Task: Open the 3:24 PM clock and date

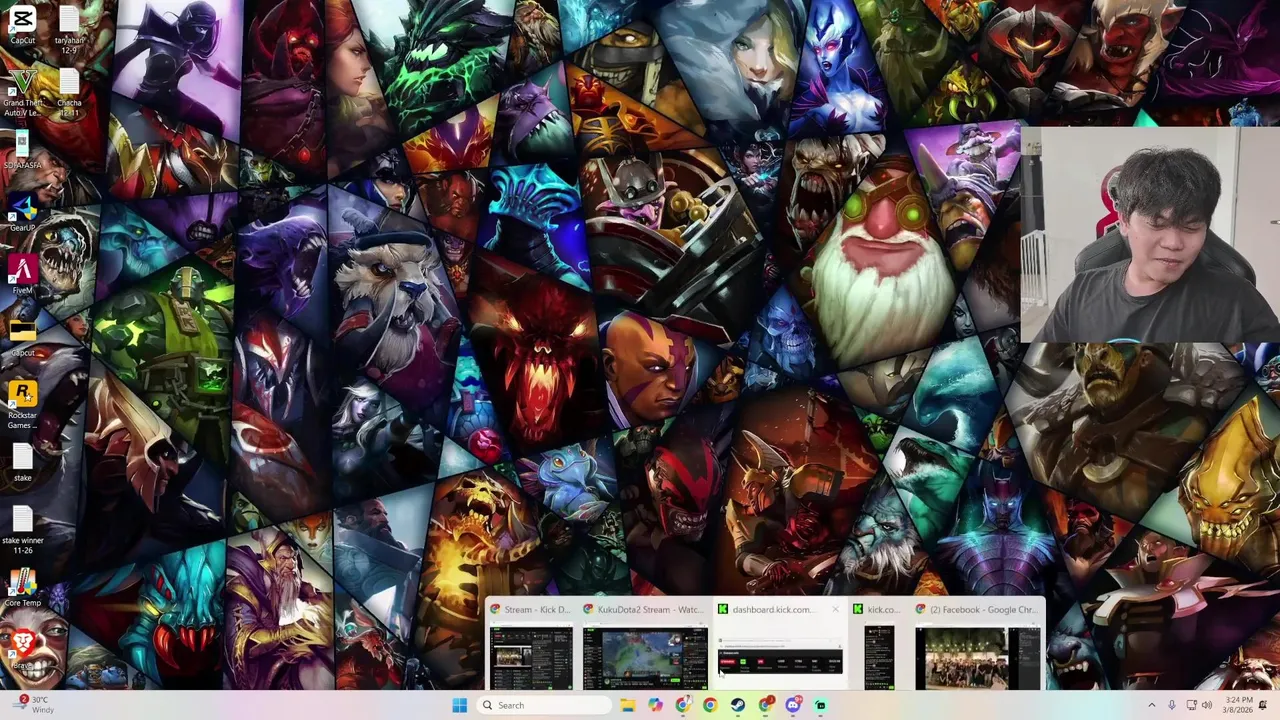Action: tap(1236, 705)
